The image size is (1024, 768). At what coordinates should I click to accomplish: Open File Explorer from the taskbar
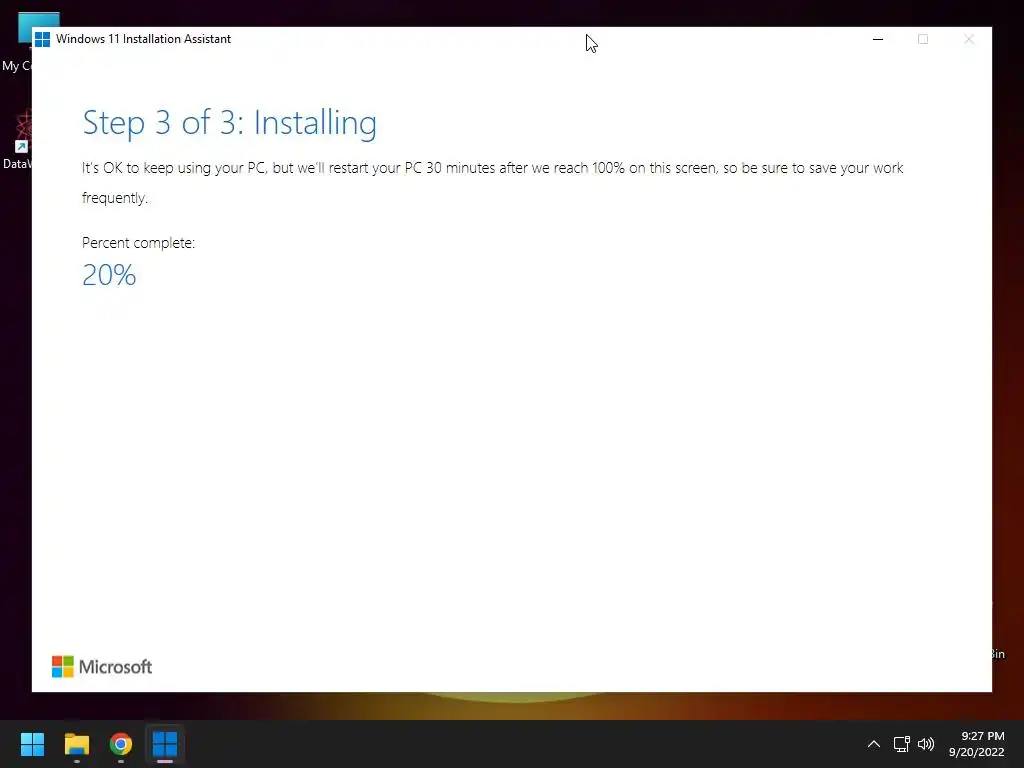click(x=76, y=744)
